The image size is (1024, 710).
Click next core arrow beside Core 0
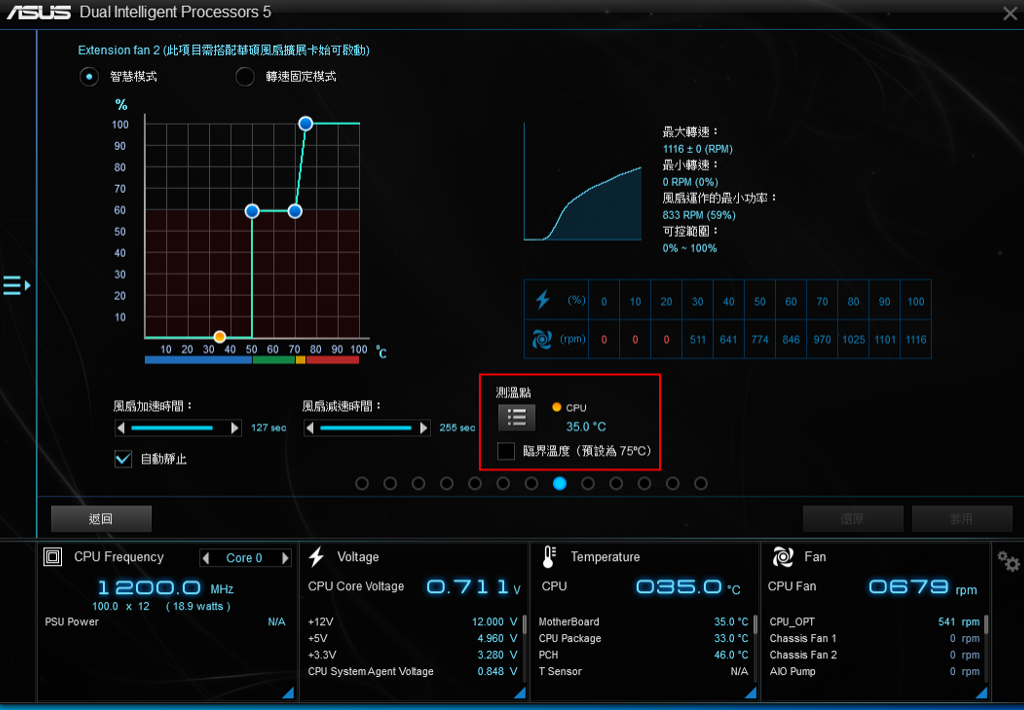(285, 558)
